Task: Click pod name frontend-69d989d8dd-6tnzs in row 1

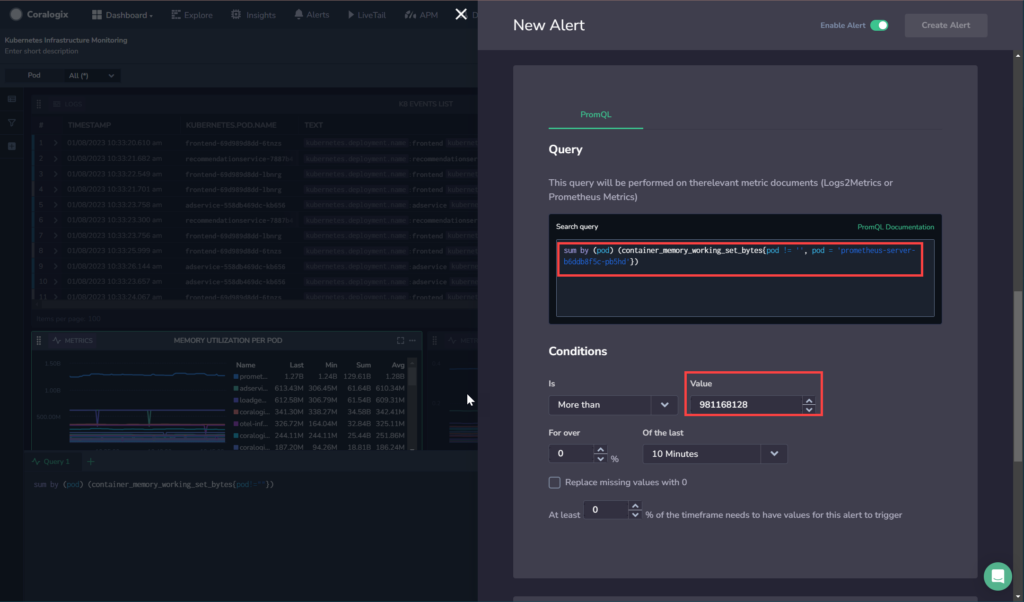Action: click(233, 143)
